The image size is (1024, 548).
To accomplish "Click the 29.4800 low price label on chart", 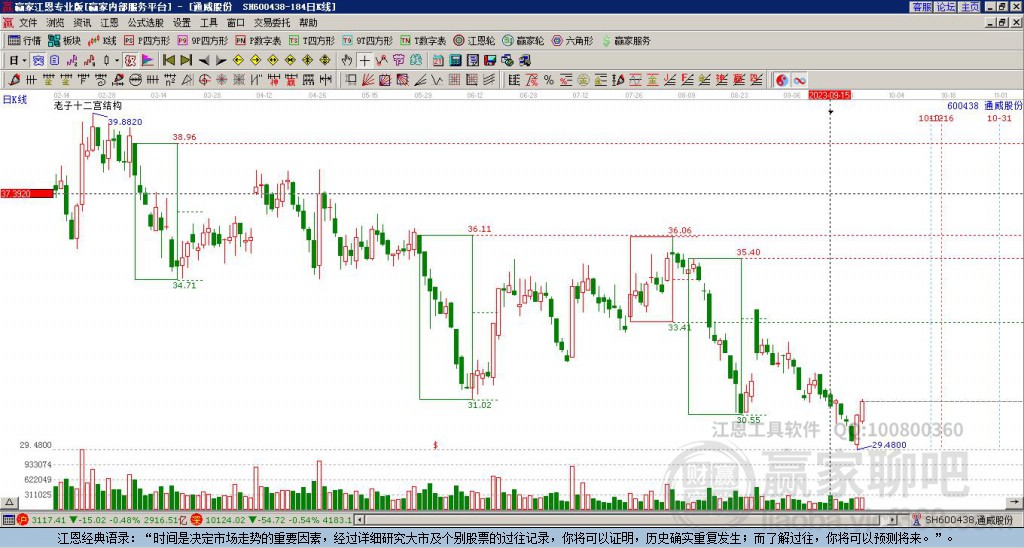I will [889, 445].
